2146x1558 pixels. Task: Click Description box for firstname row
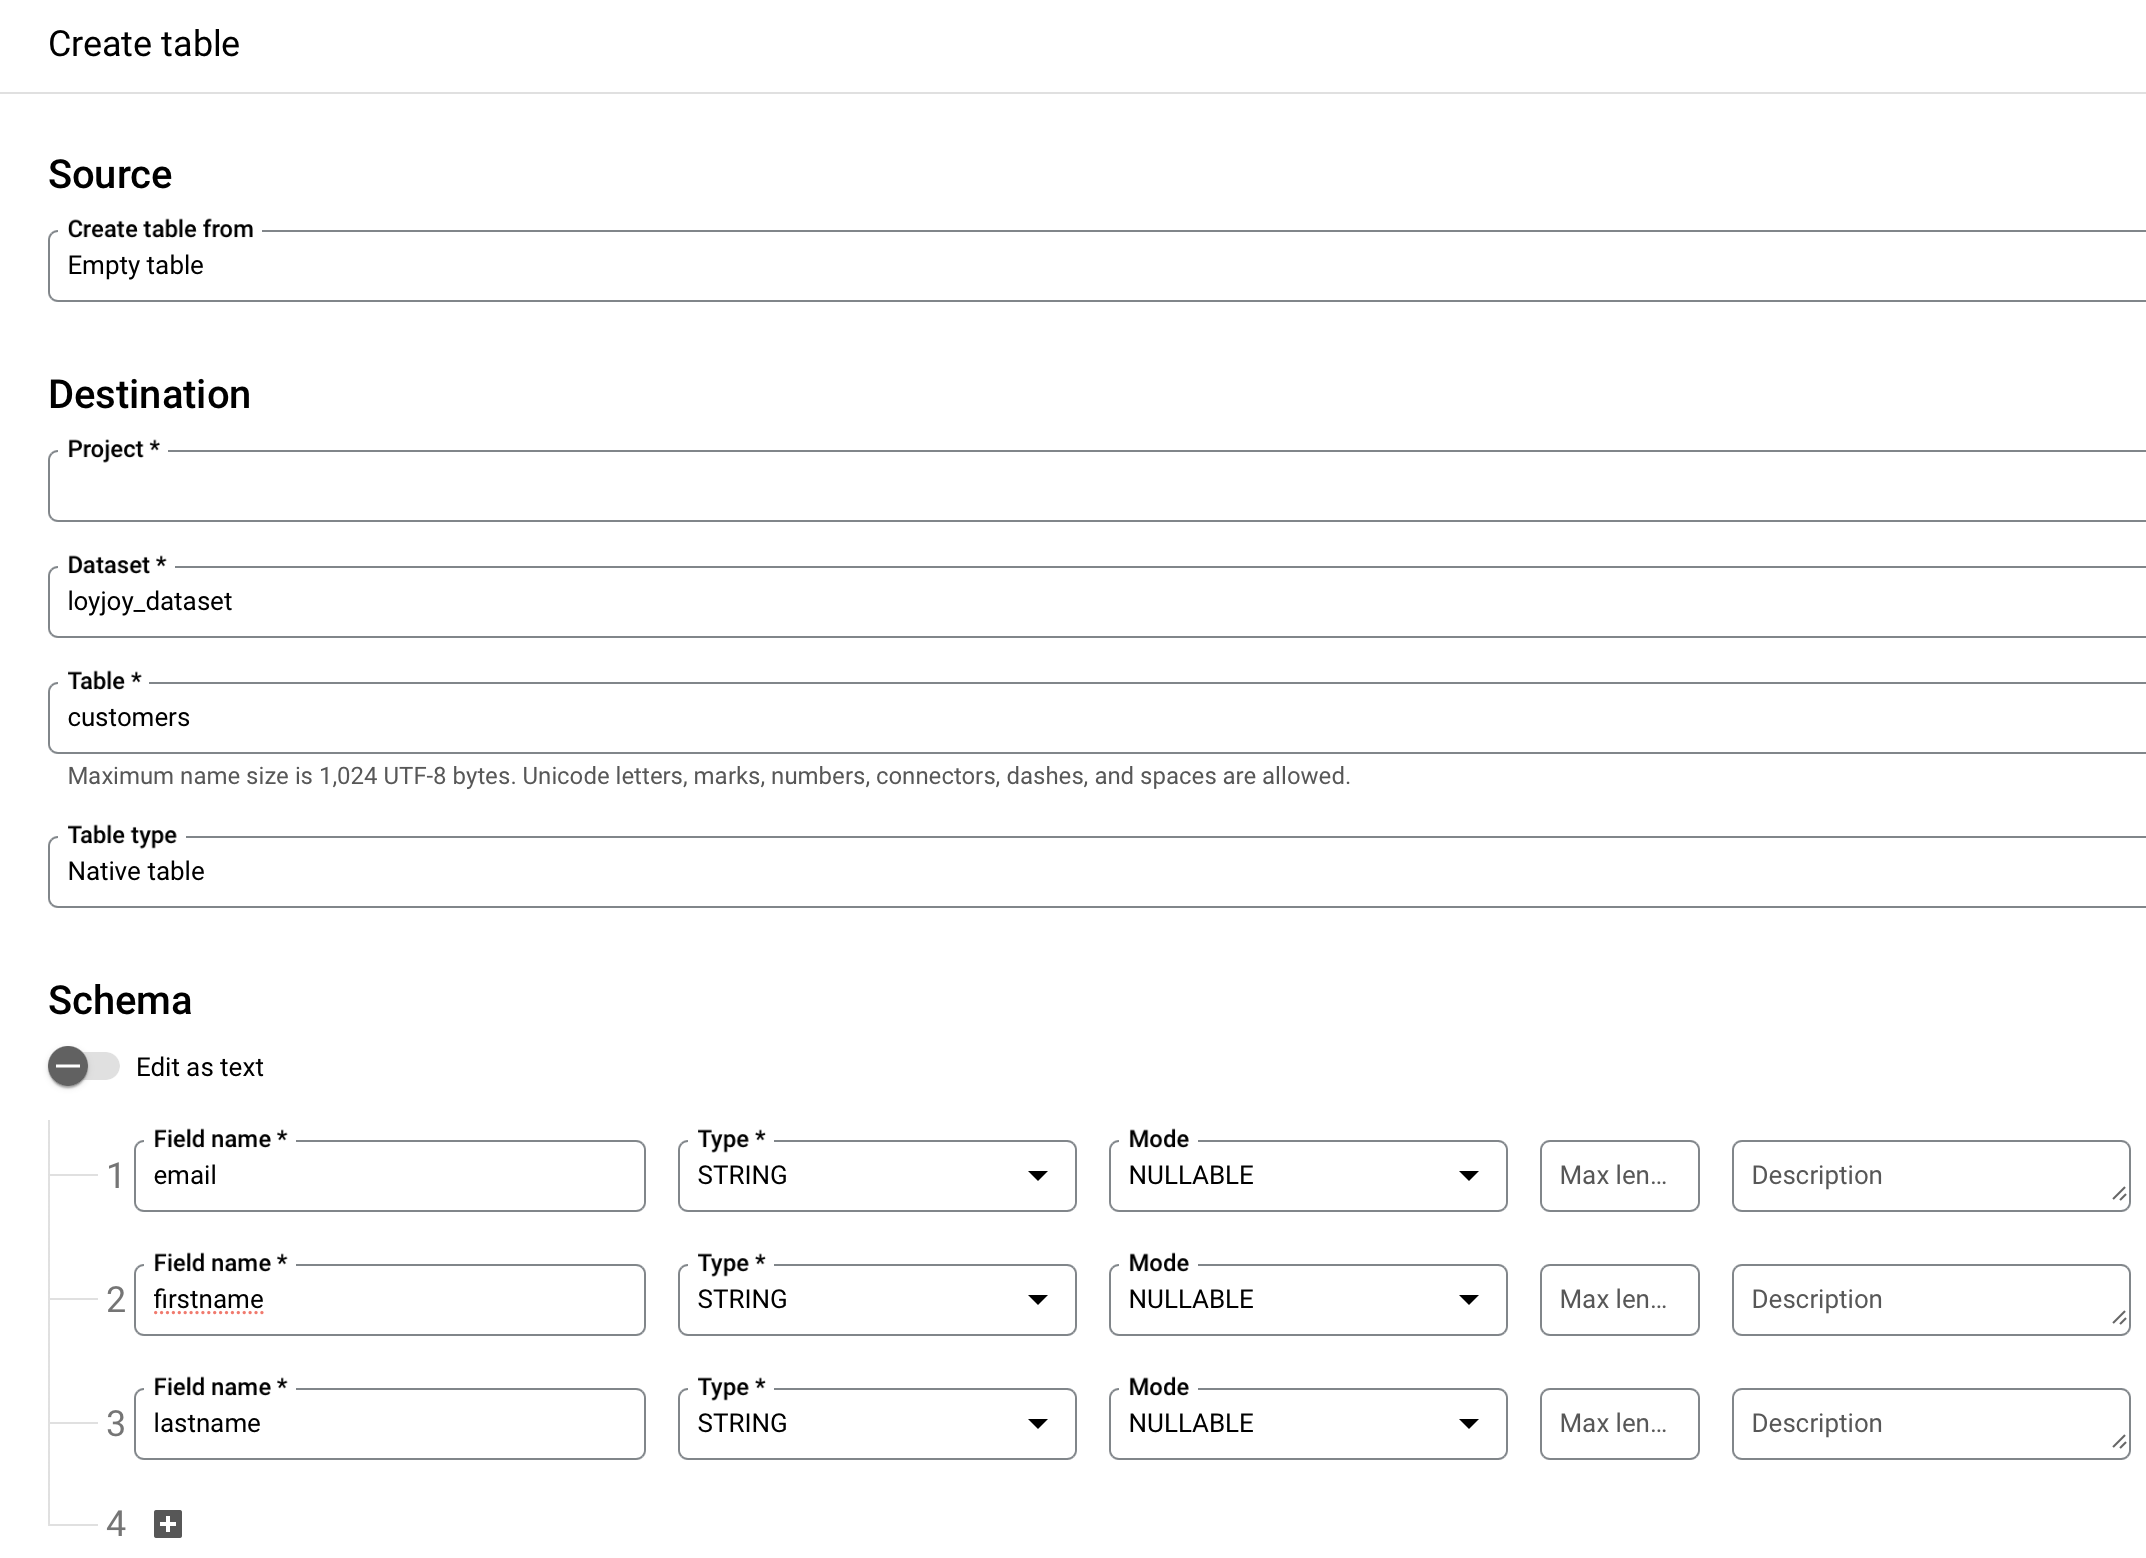pos(1928,1300)
